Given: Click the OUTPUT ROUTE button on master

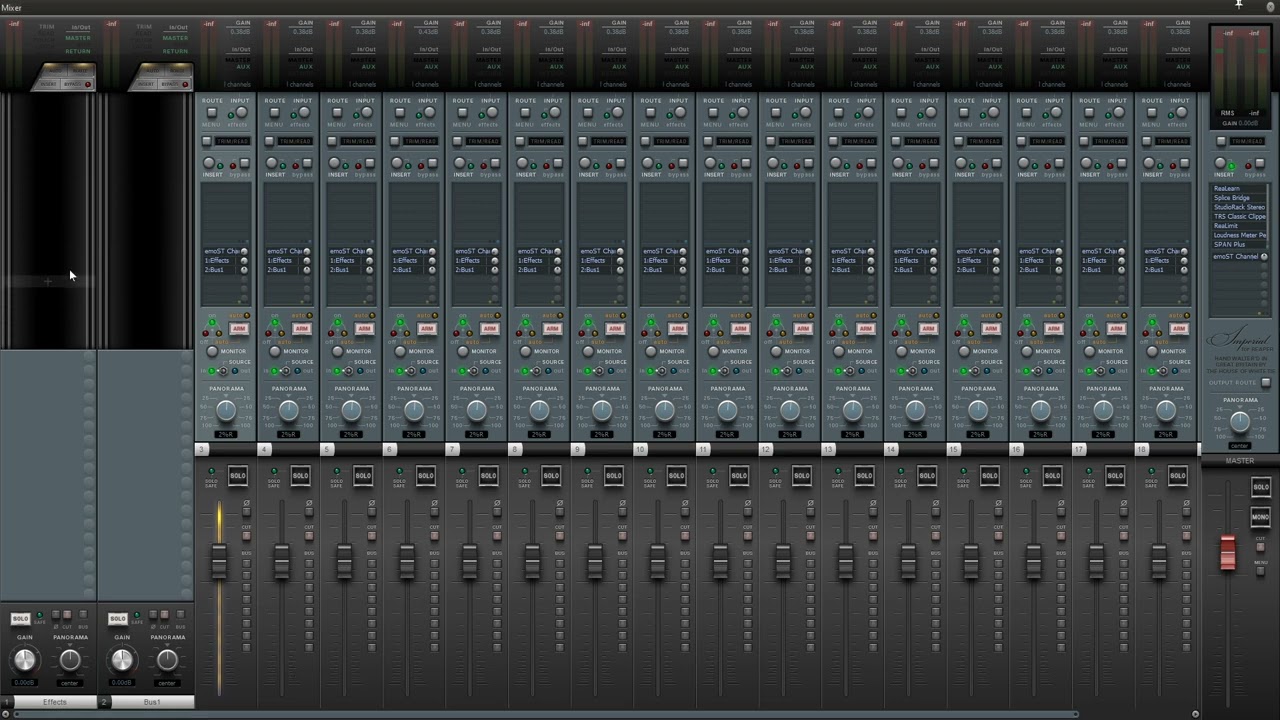Looking at the screenshot, I should [x=1266, y=383].
